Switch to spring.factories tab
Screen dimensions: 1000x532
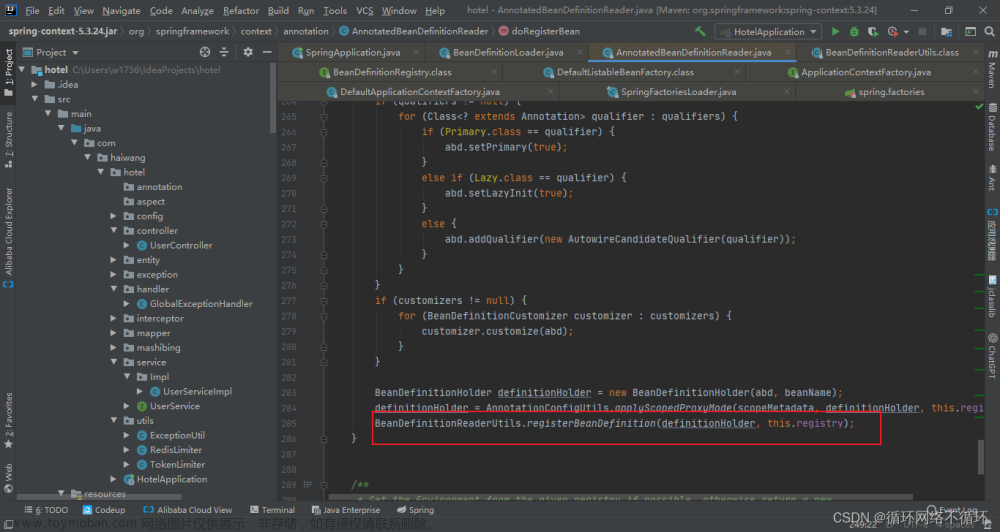[890, 92]
